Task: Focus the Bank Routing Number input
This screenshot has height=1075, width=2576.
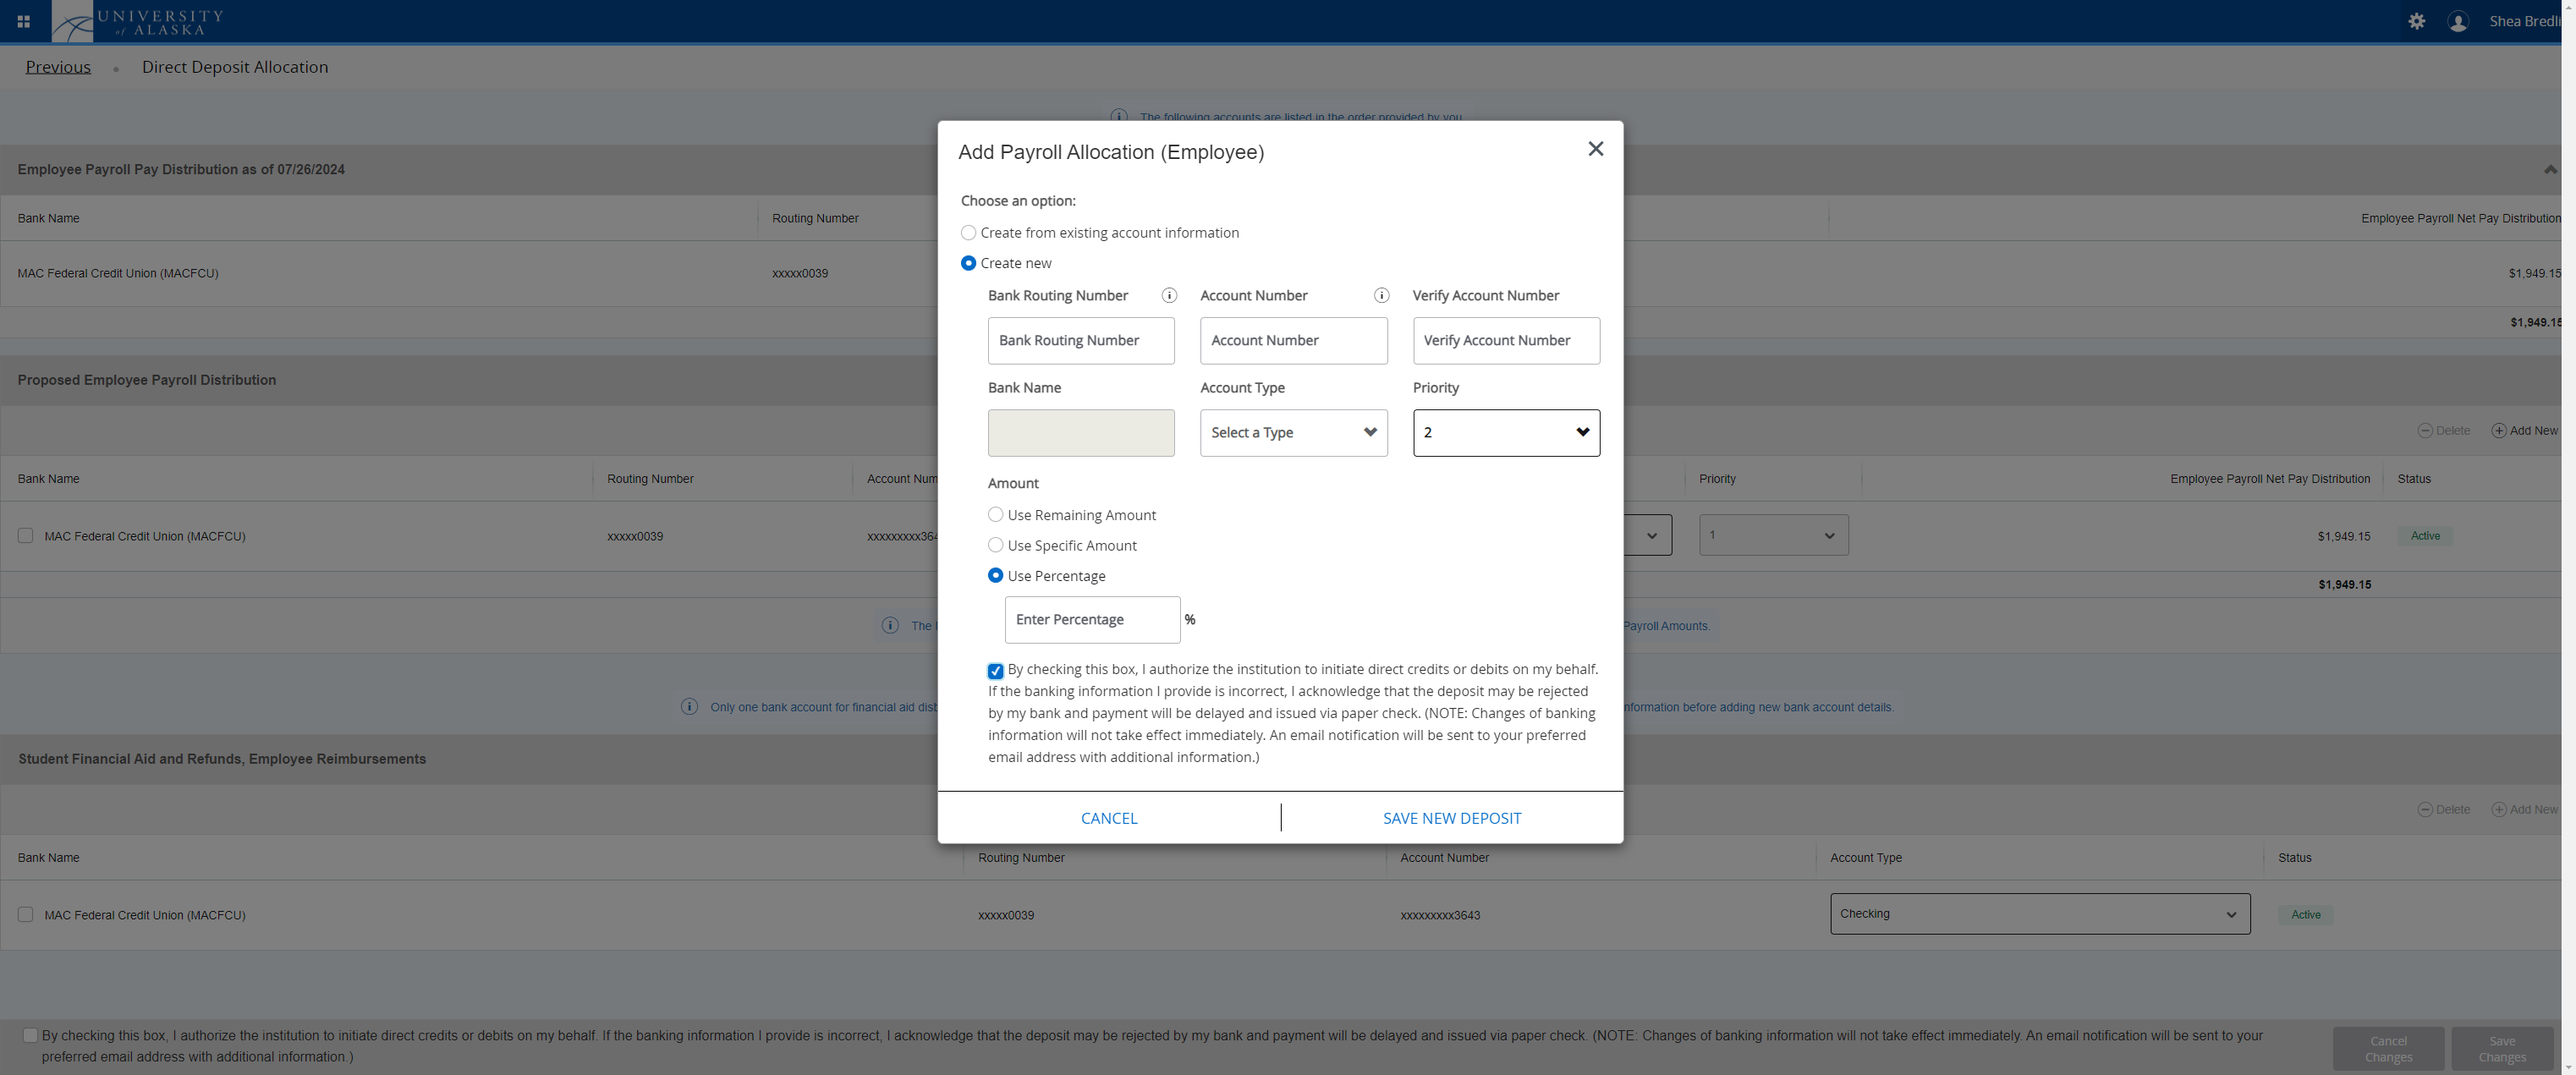Action: [1081, 341]
